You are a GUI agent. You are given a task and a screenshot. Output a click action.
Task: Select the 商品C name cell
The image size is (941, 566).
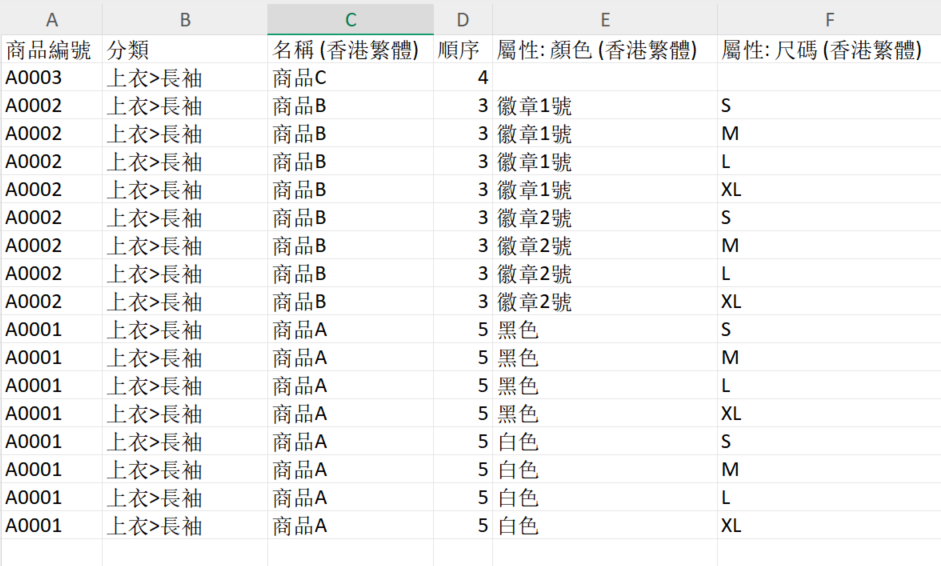pyautogui.click(x=350, y=78)
